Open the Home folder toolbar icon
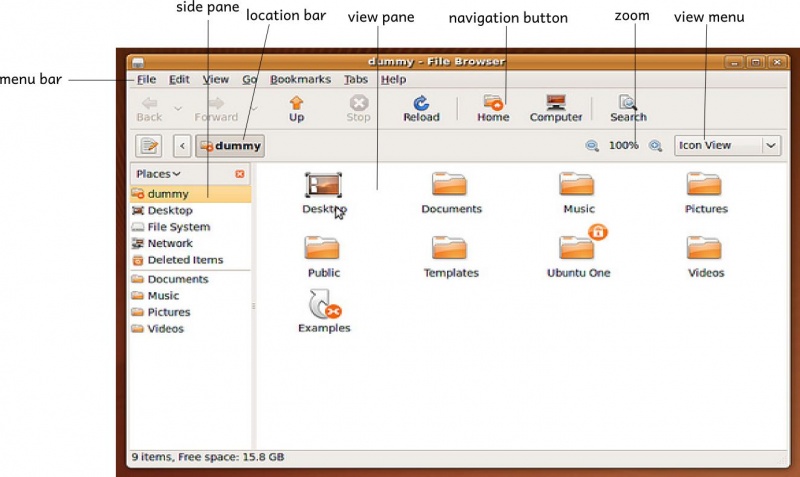Viewport: 800px width, 477px height. (493, 103)
